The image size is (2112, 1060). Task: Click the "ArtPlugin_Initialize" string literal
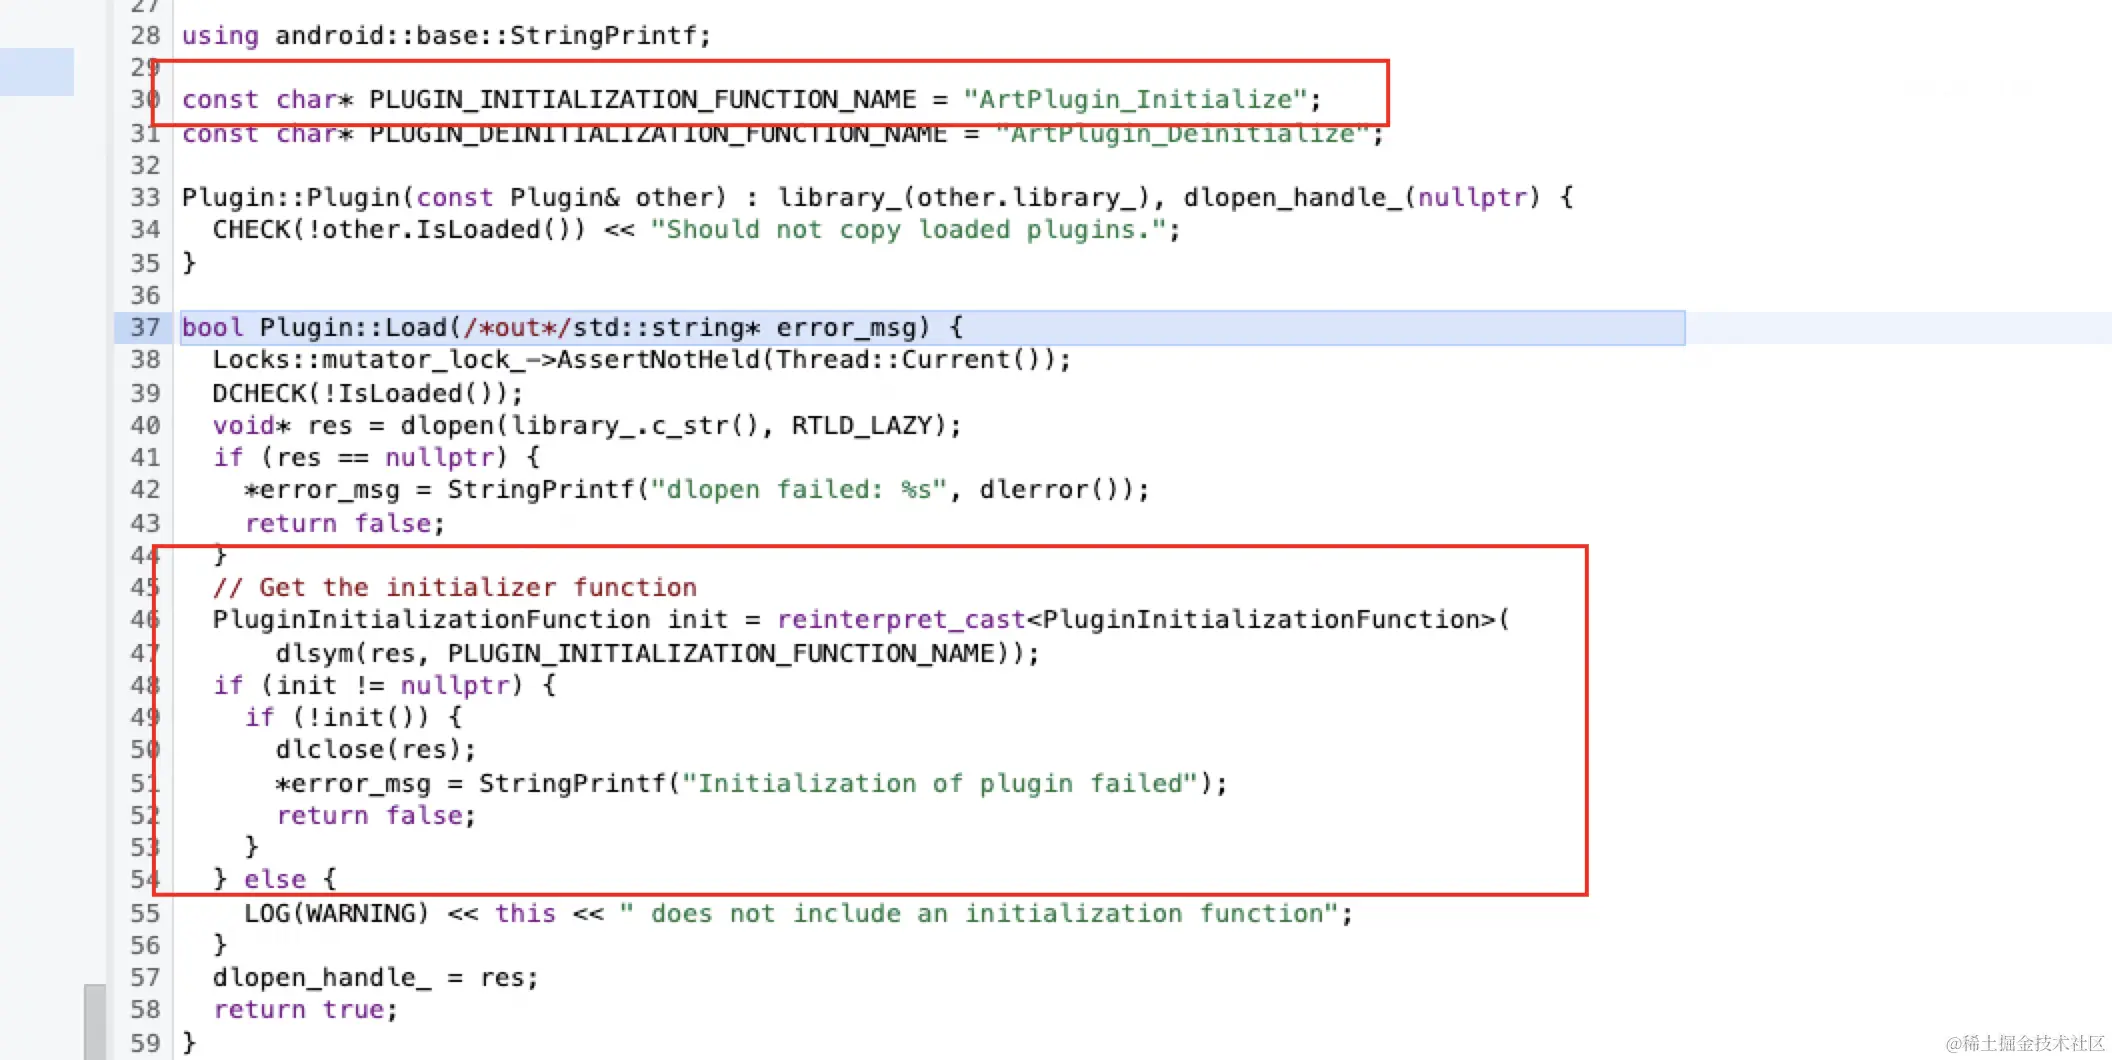tap(1135, 100)
